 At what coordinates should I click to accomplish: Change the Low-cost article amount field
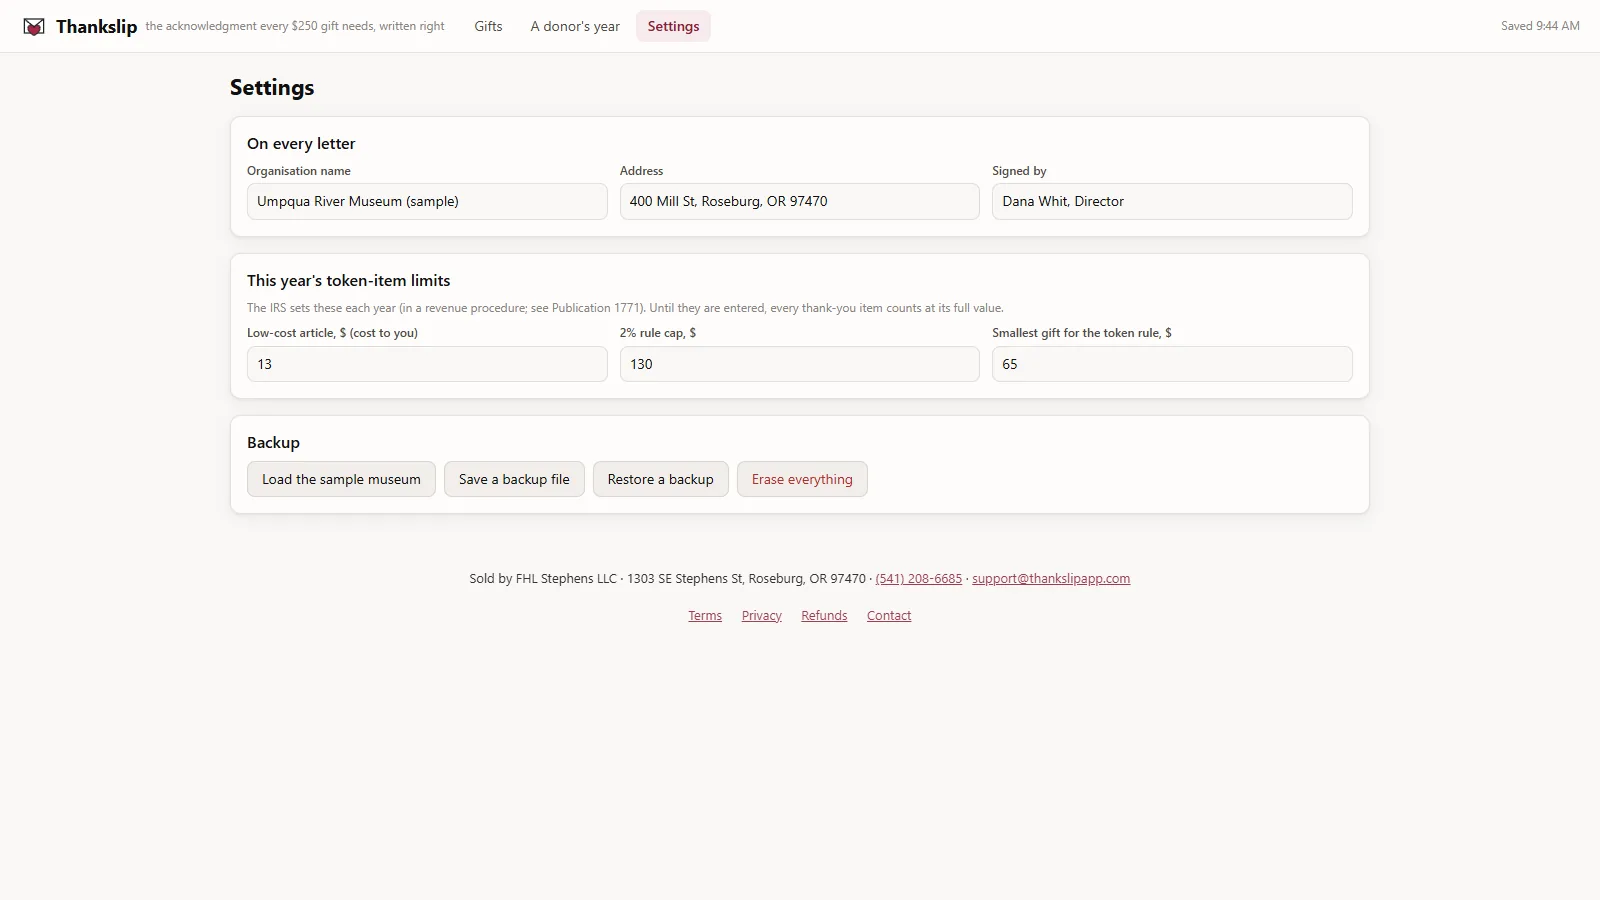click(427, 364)
